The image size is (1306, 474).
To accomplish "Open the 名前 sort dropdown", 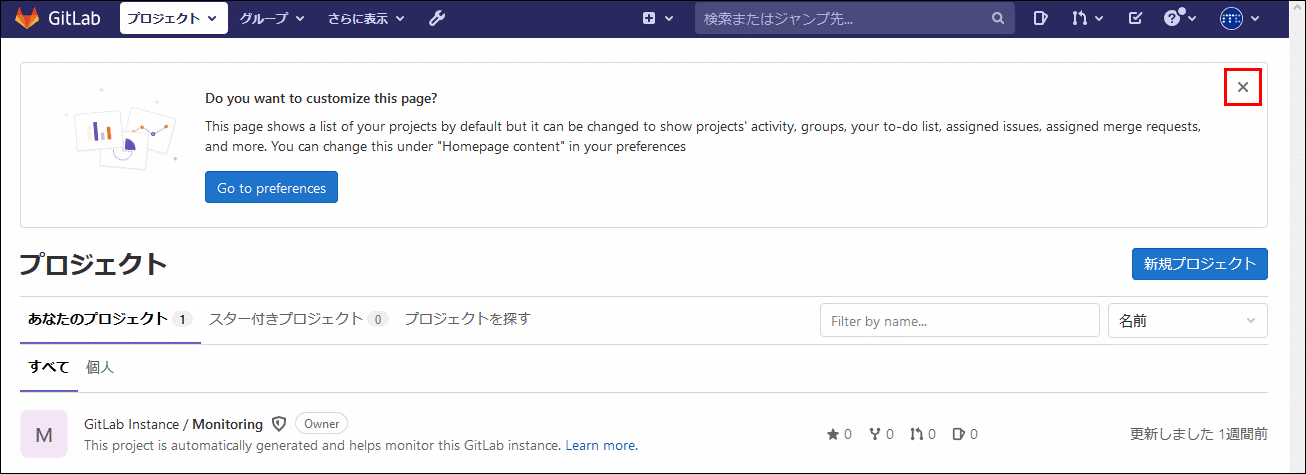I will (1187, 321).
